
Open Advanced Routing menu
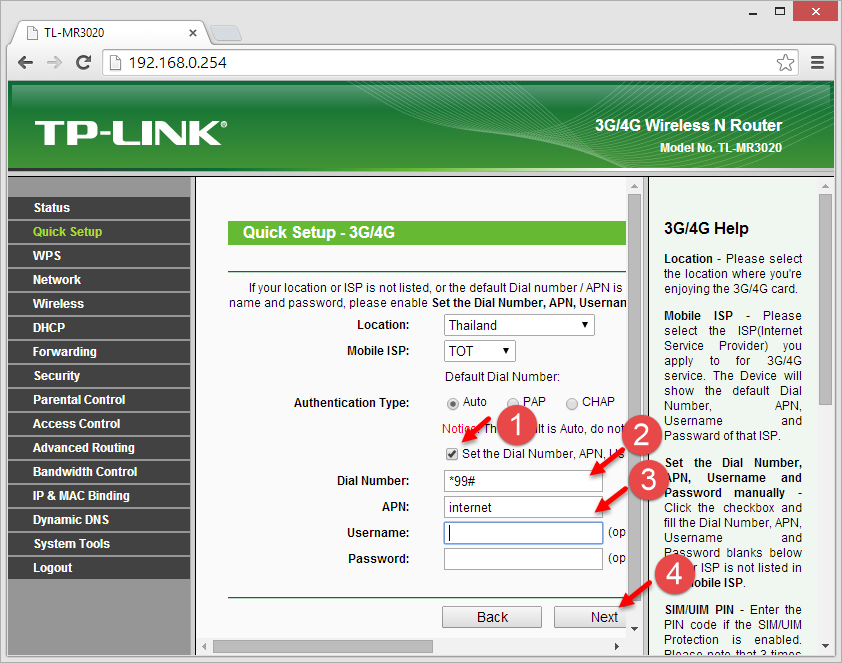coord(99,448)
